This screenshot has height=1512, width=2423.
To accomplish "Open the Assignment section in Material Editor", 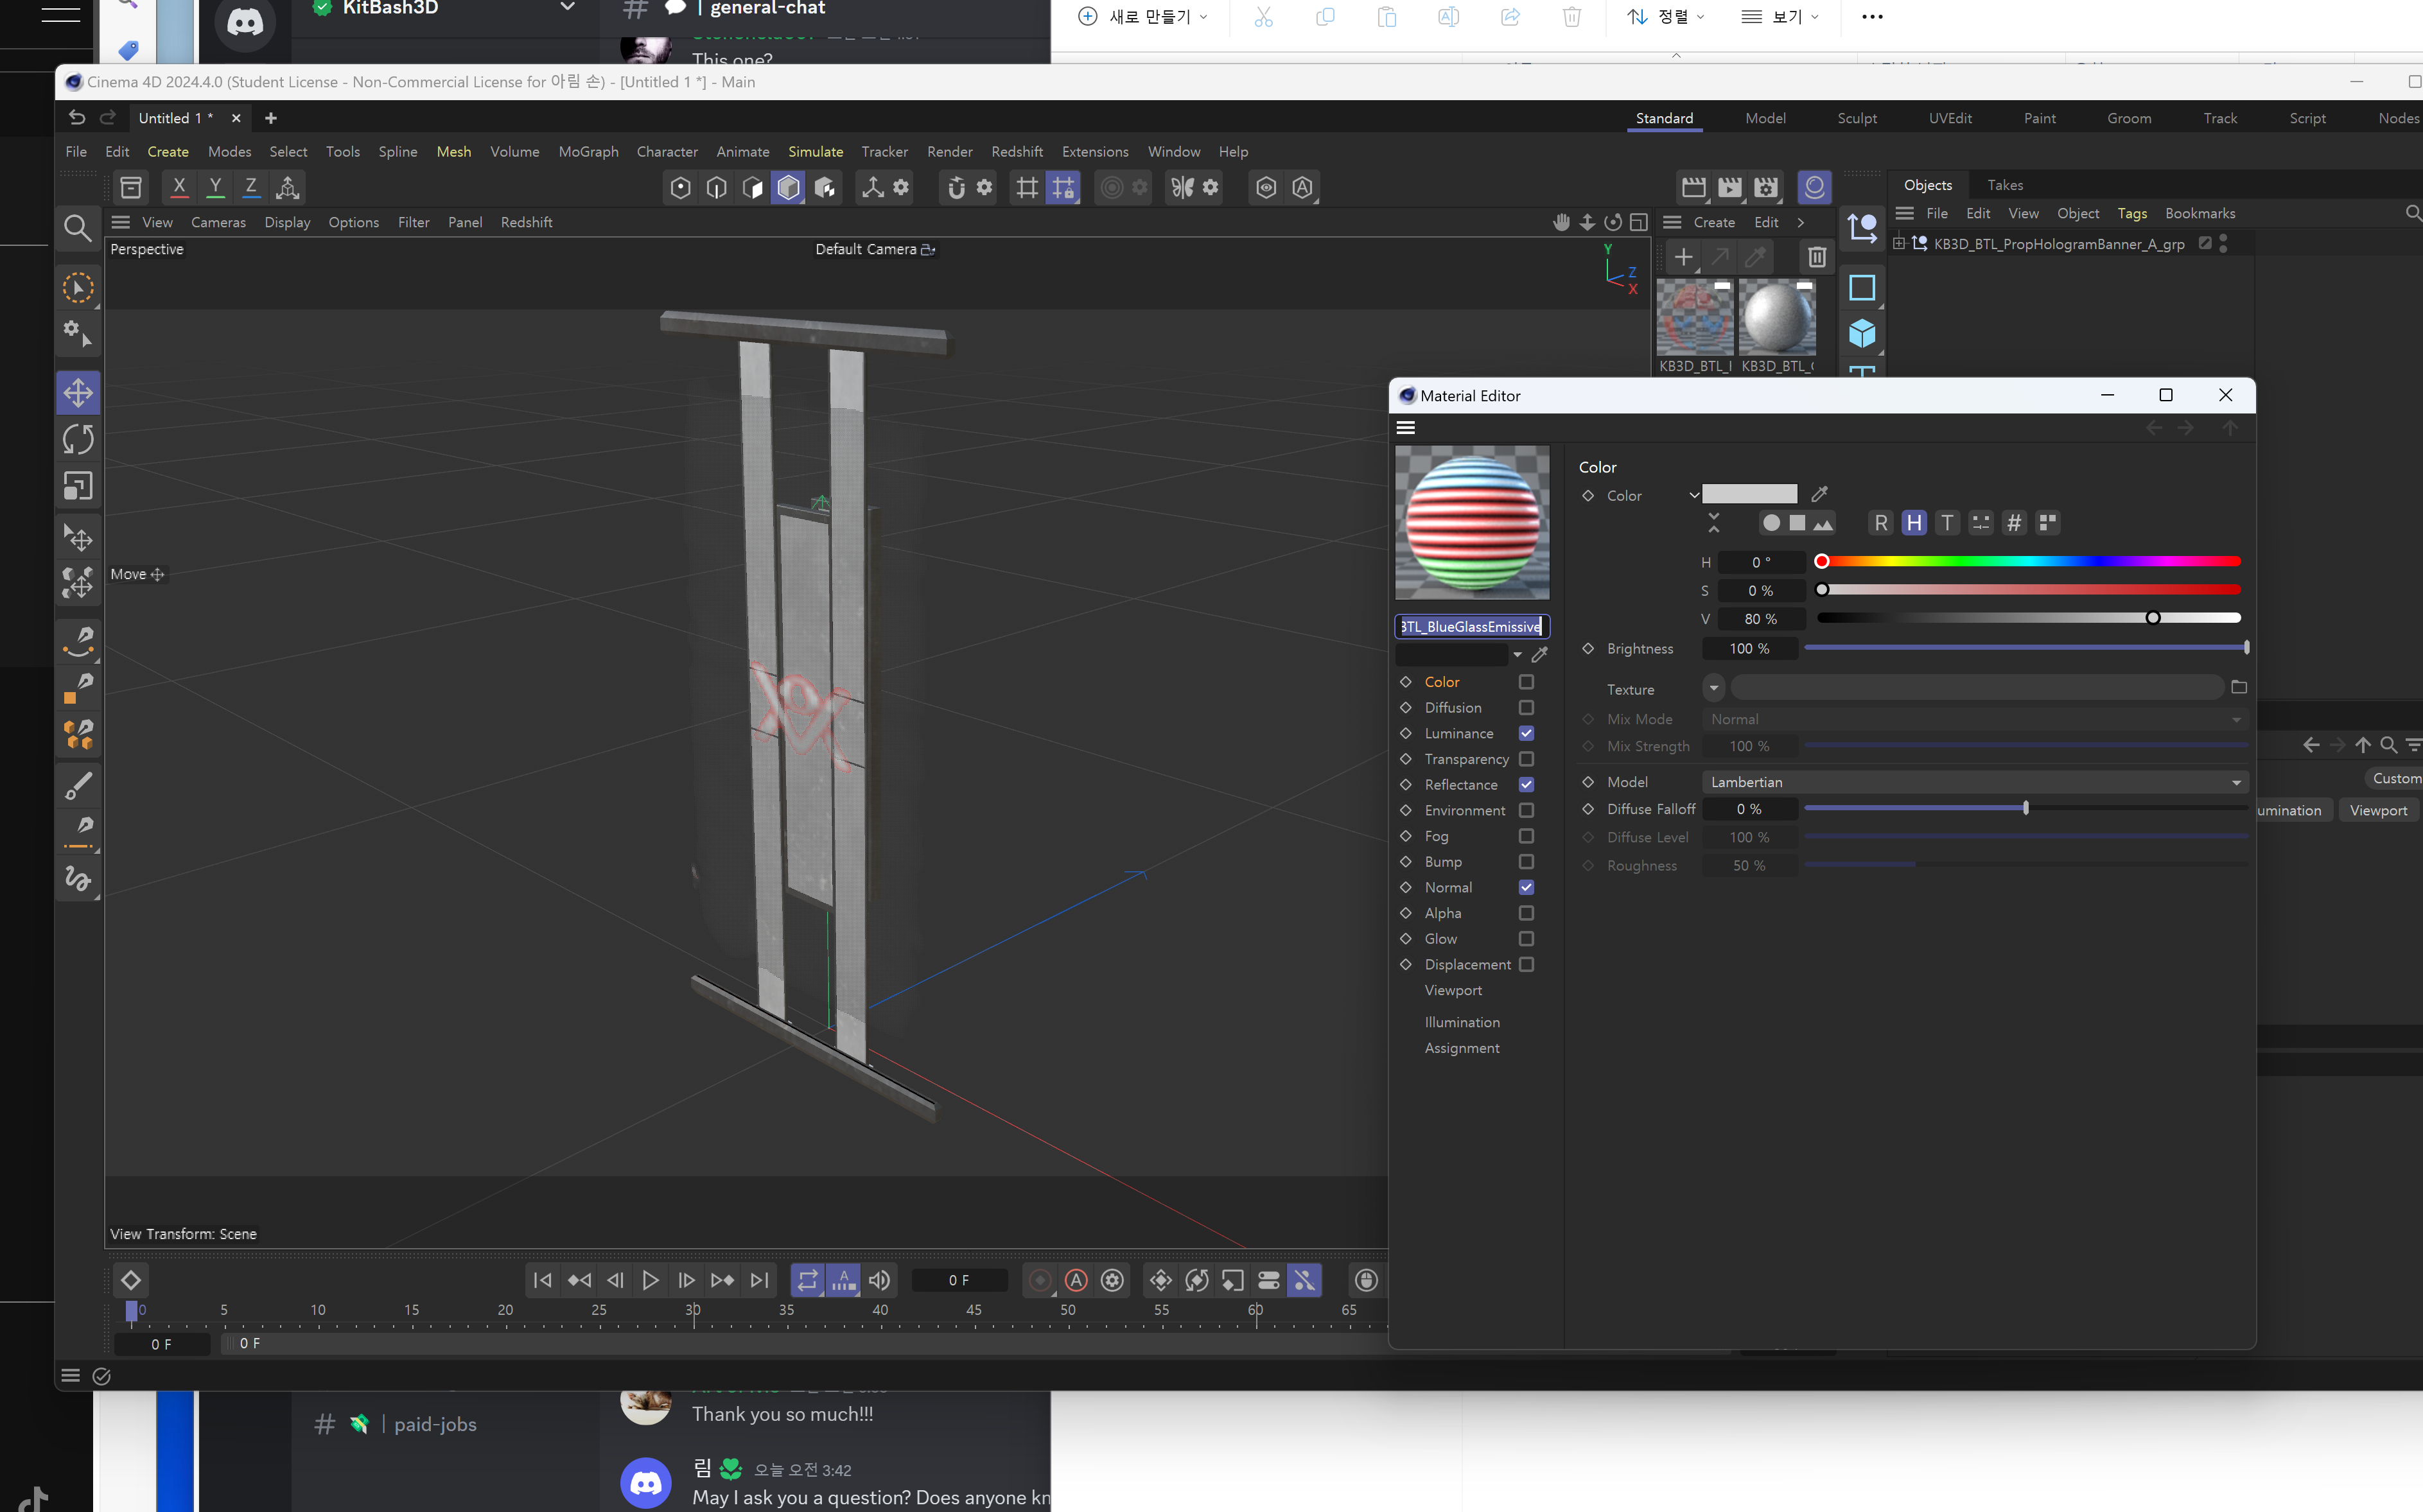I will (1461, 1048).
